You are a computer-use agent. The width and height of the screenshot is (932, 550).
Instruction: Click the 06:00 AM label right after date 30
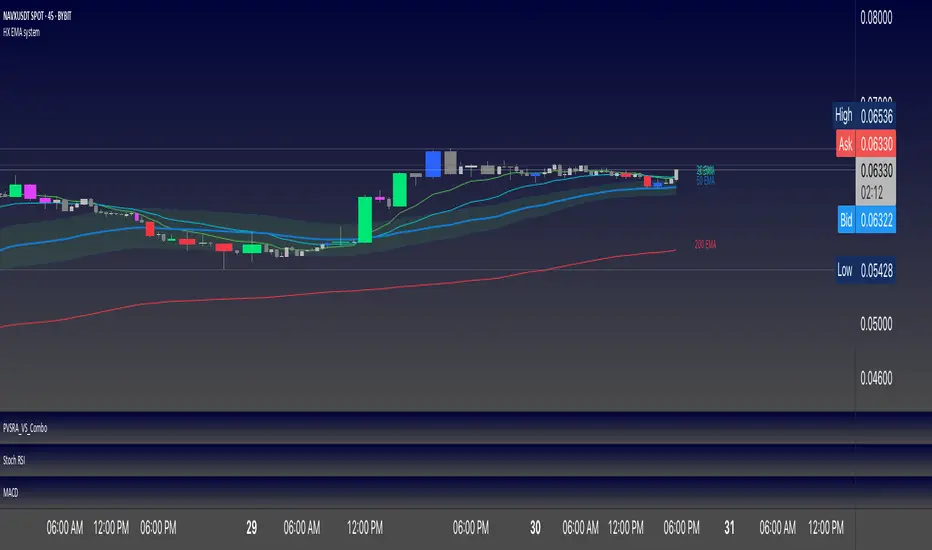click(x=580, y=527)
